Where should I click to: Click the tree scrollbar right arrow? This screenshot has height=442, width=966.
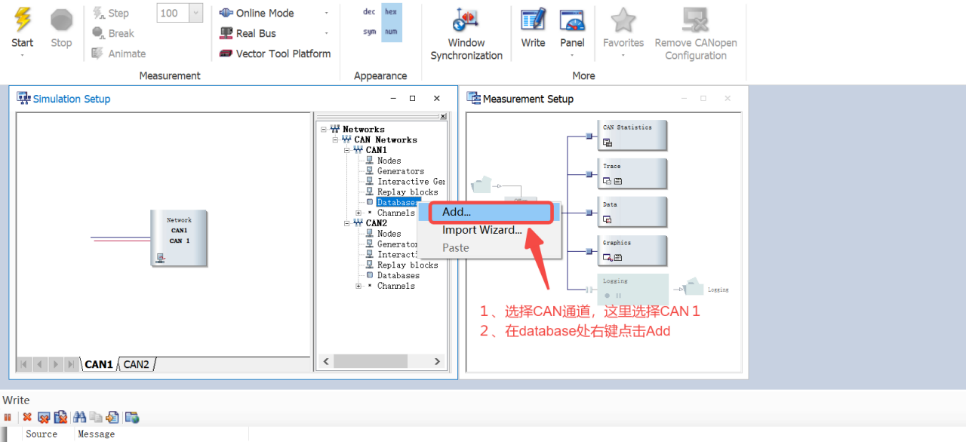pos(437,361)
